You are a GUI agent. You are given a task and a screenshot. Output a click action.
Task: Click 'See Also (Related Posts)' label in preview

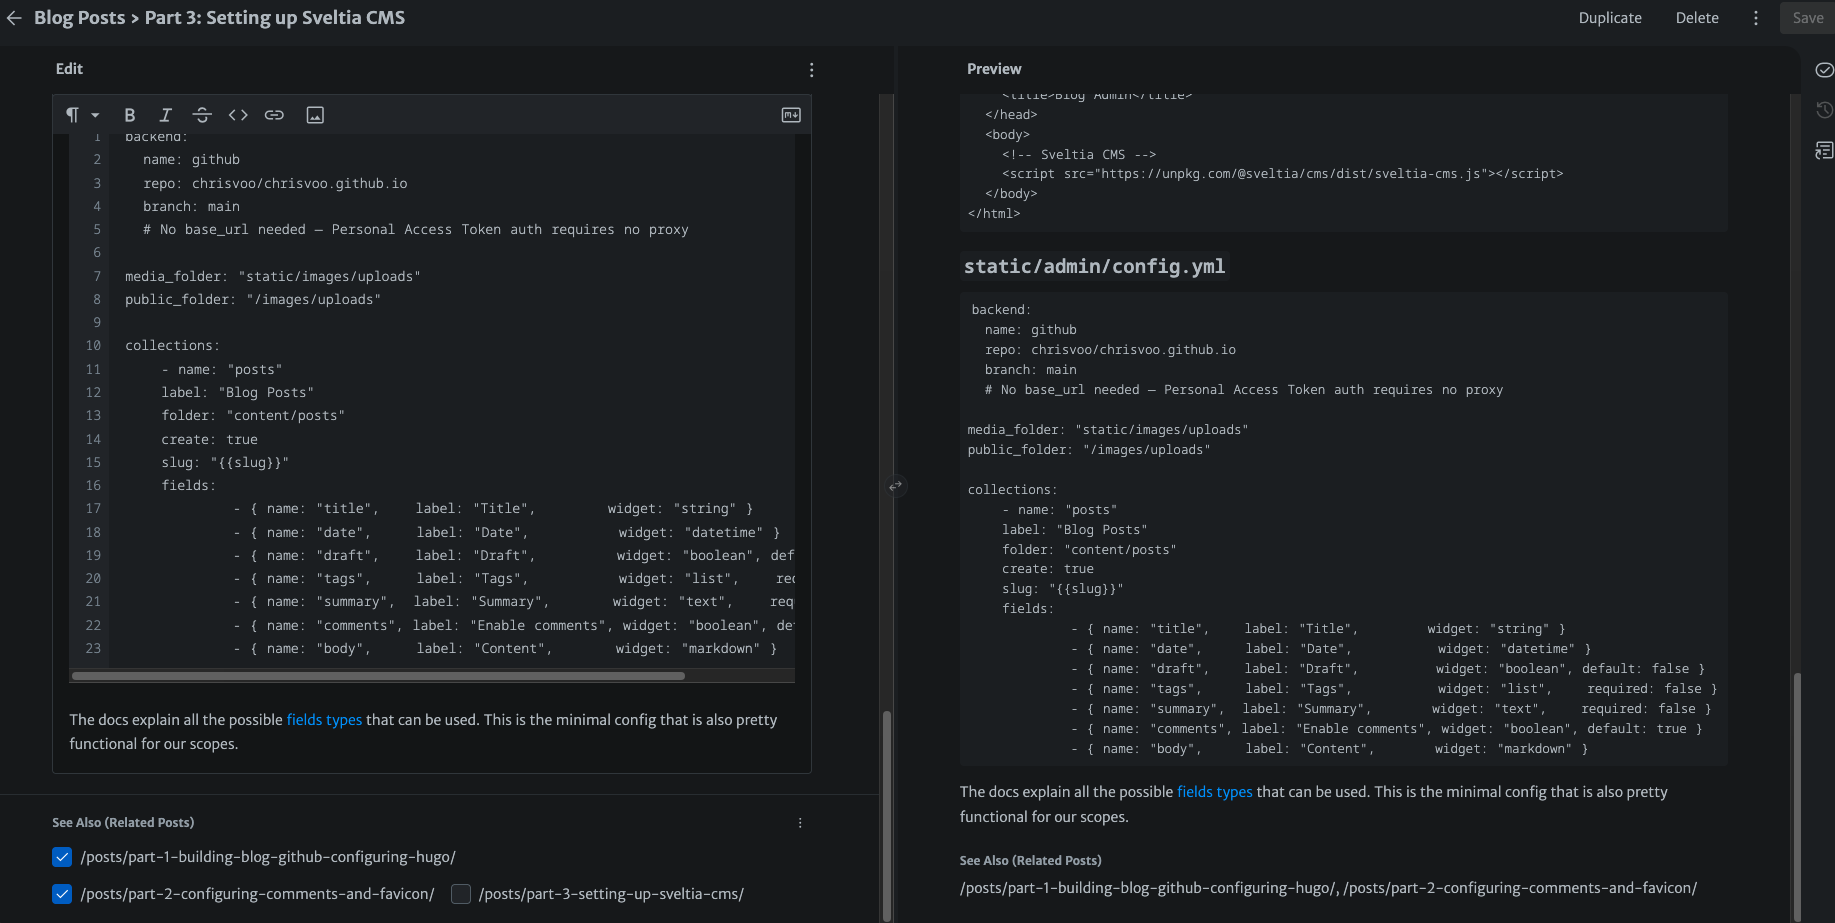click(x=1030, y=861)
